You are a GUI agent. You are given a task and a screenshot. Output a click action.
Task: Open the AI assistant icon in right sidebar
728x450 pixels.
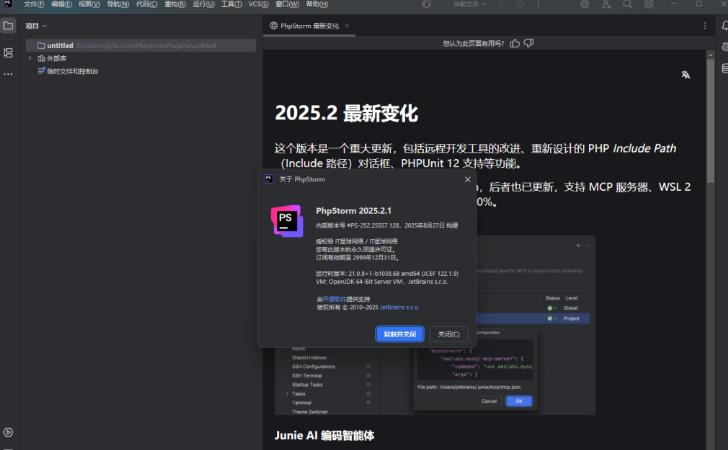click(724, 47)
